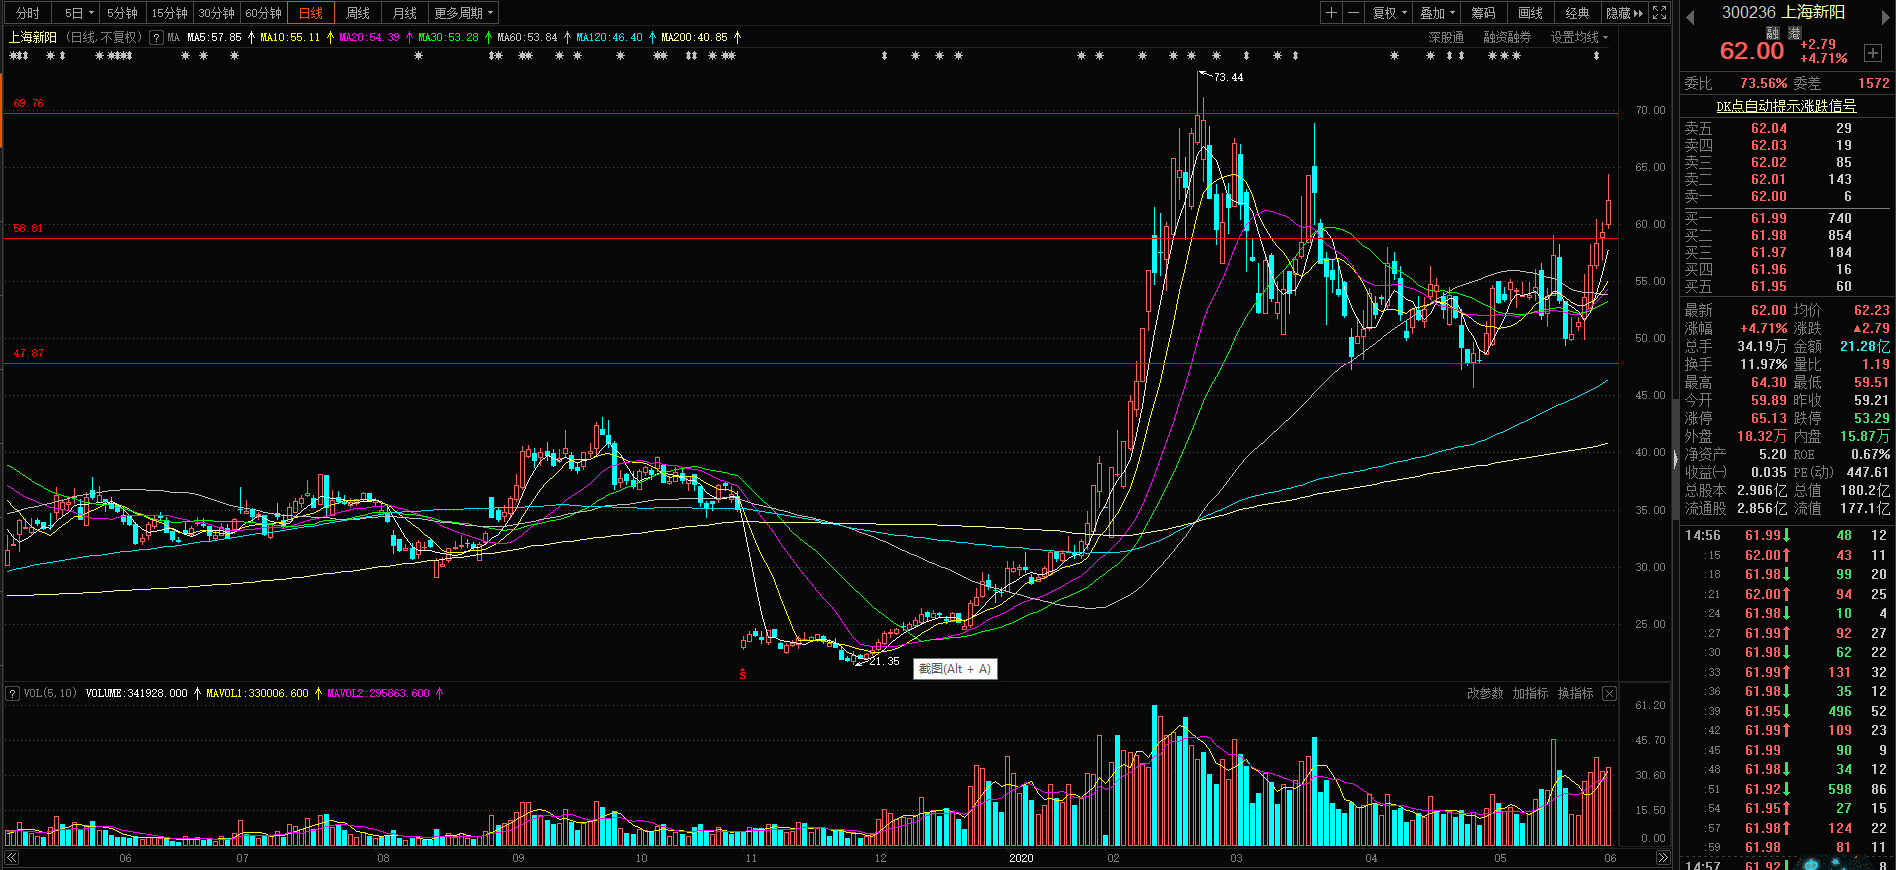The width and height of the screenshot is (1896, 870).
Task: Click the MA30:53.28 value label
Action: (x=448, y=37)
